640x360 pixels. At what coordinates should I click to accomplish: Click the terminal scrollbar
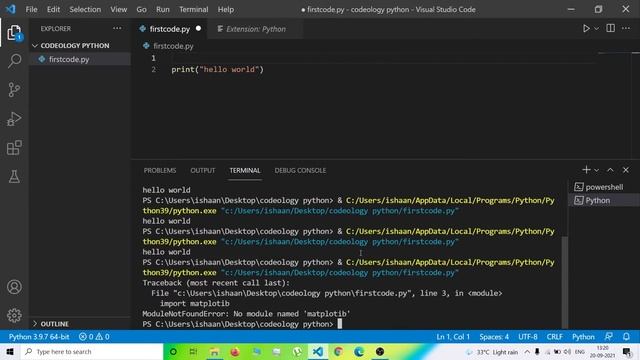point(564,282)
